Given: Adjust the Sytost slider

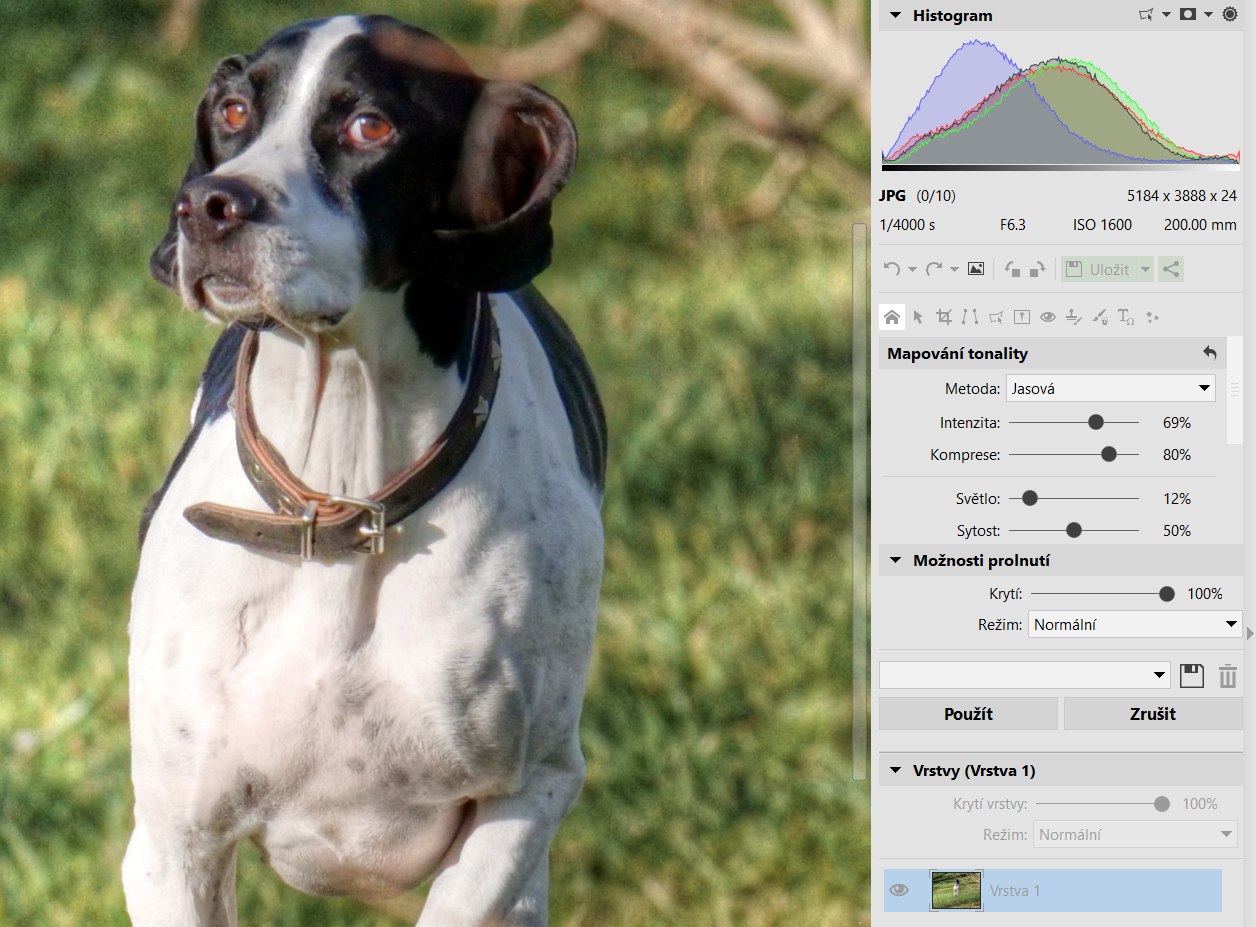Looking at the screenshot, I should point(1074,530).
